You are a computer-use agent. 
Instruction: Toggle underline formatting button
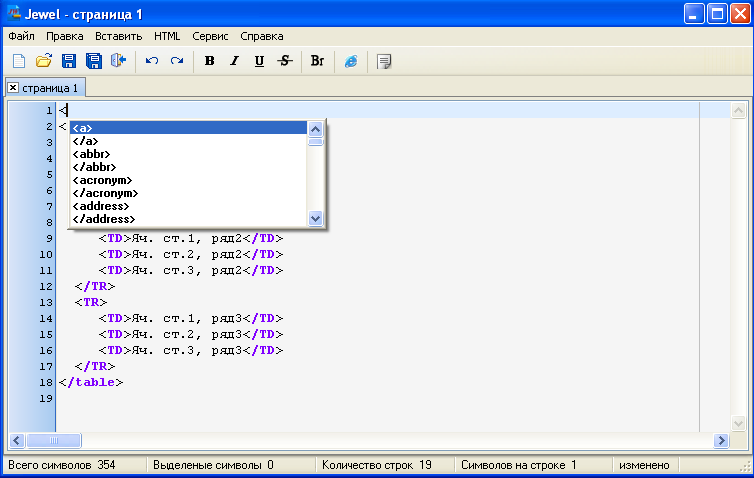click(x=259, y=61)
